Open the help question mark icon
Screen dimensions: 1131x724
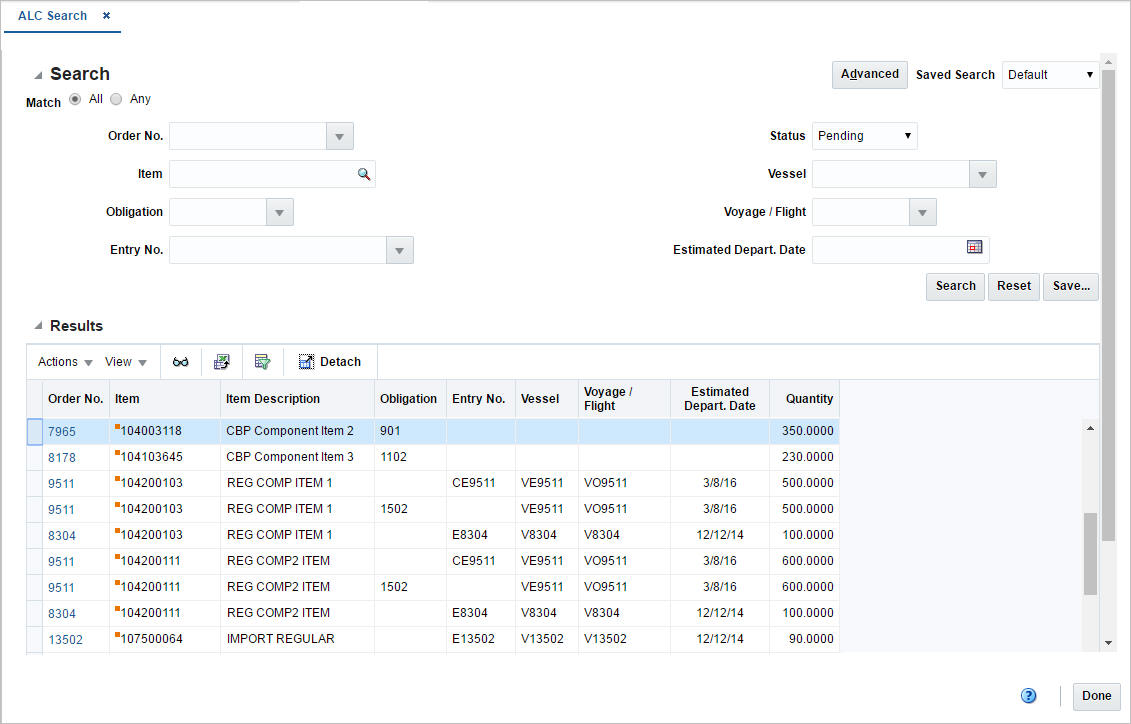click(x=1028, y=695)
